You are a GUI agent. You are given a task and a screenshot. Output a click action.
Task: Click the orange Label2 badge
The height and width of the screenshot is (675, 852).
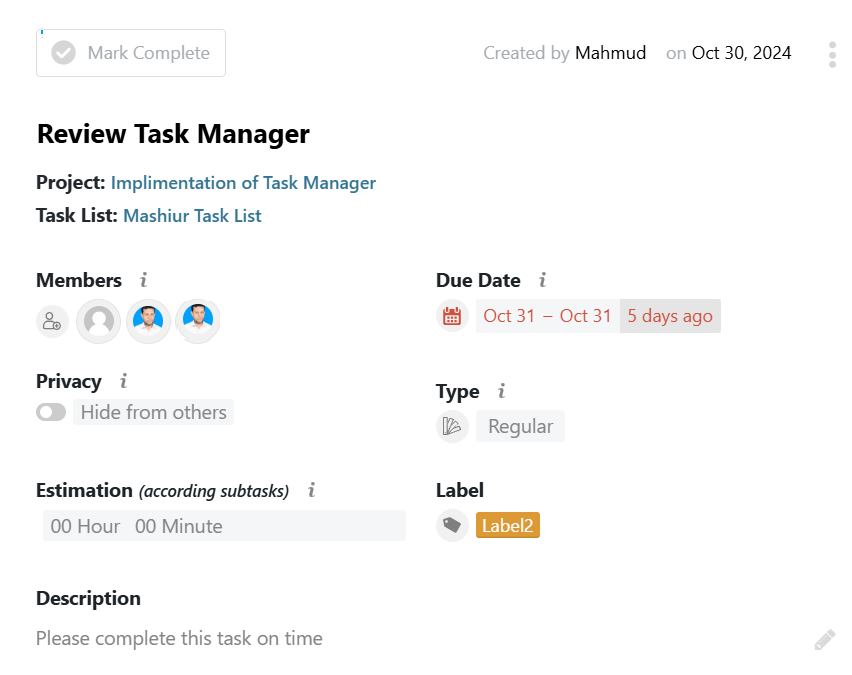point(508,524)
